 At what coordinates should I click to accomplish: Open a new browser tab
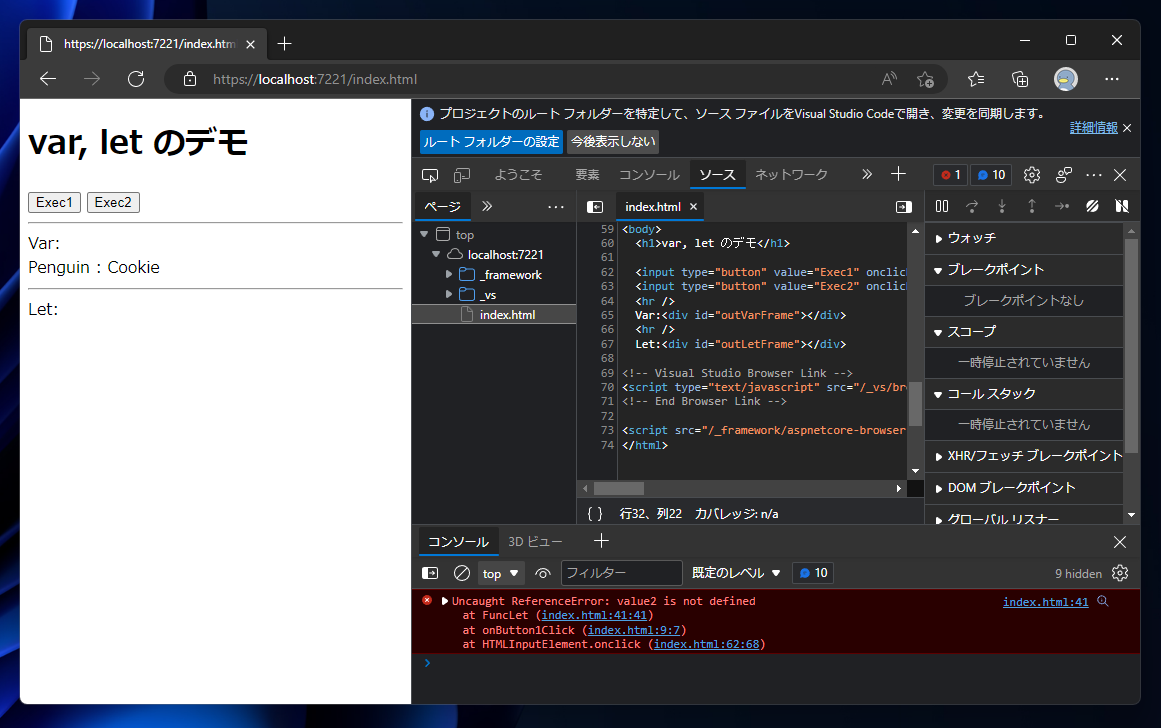284,44
